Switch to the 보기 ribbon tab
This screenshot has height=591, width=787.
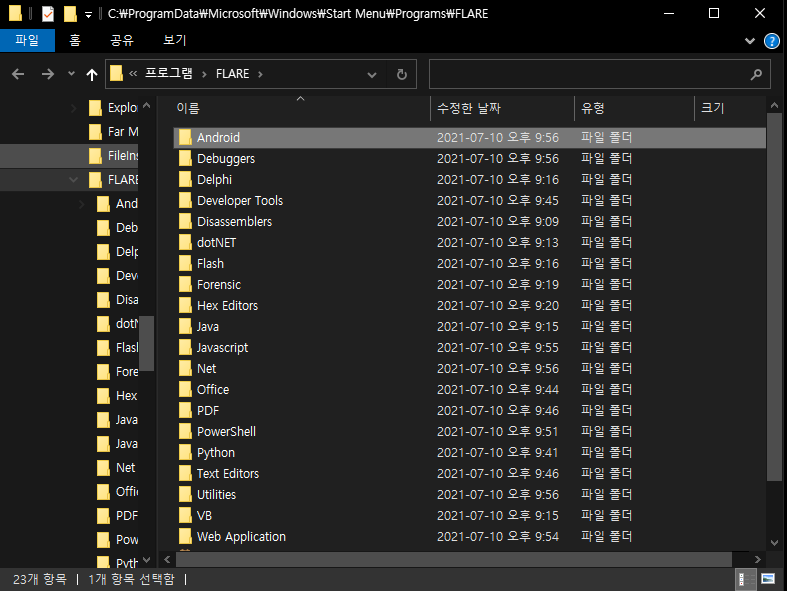(175, 40)
